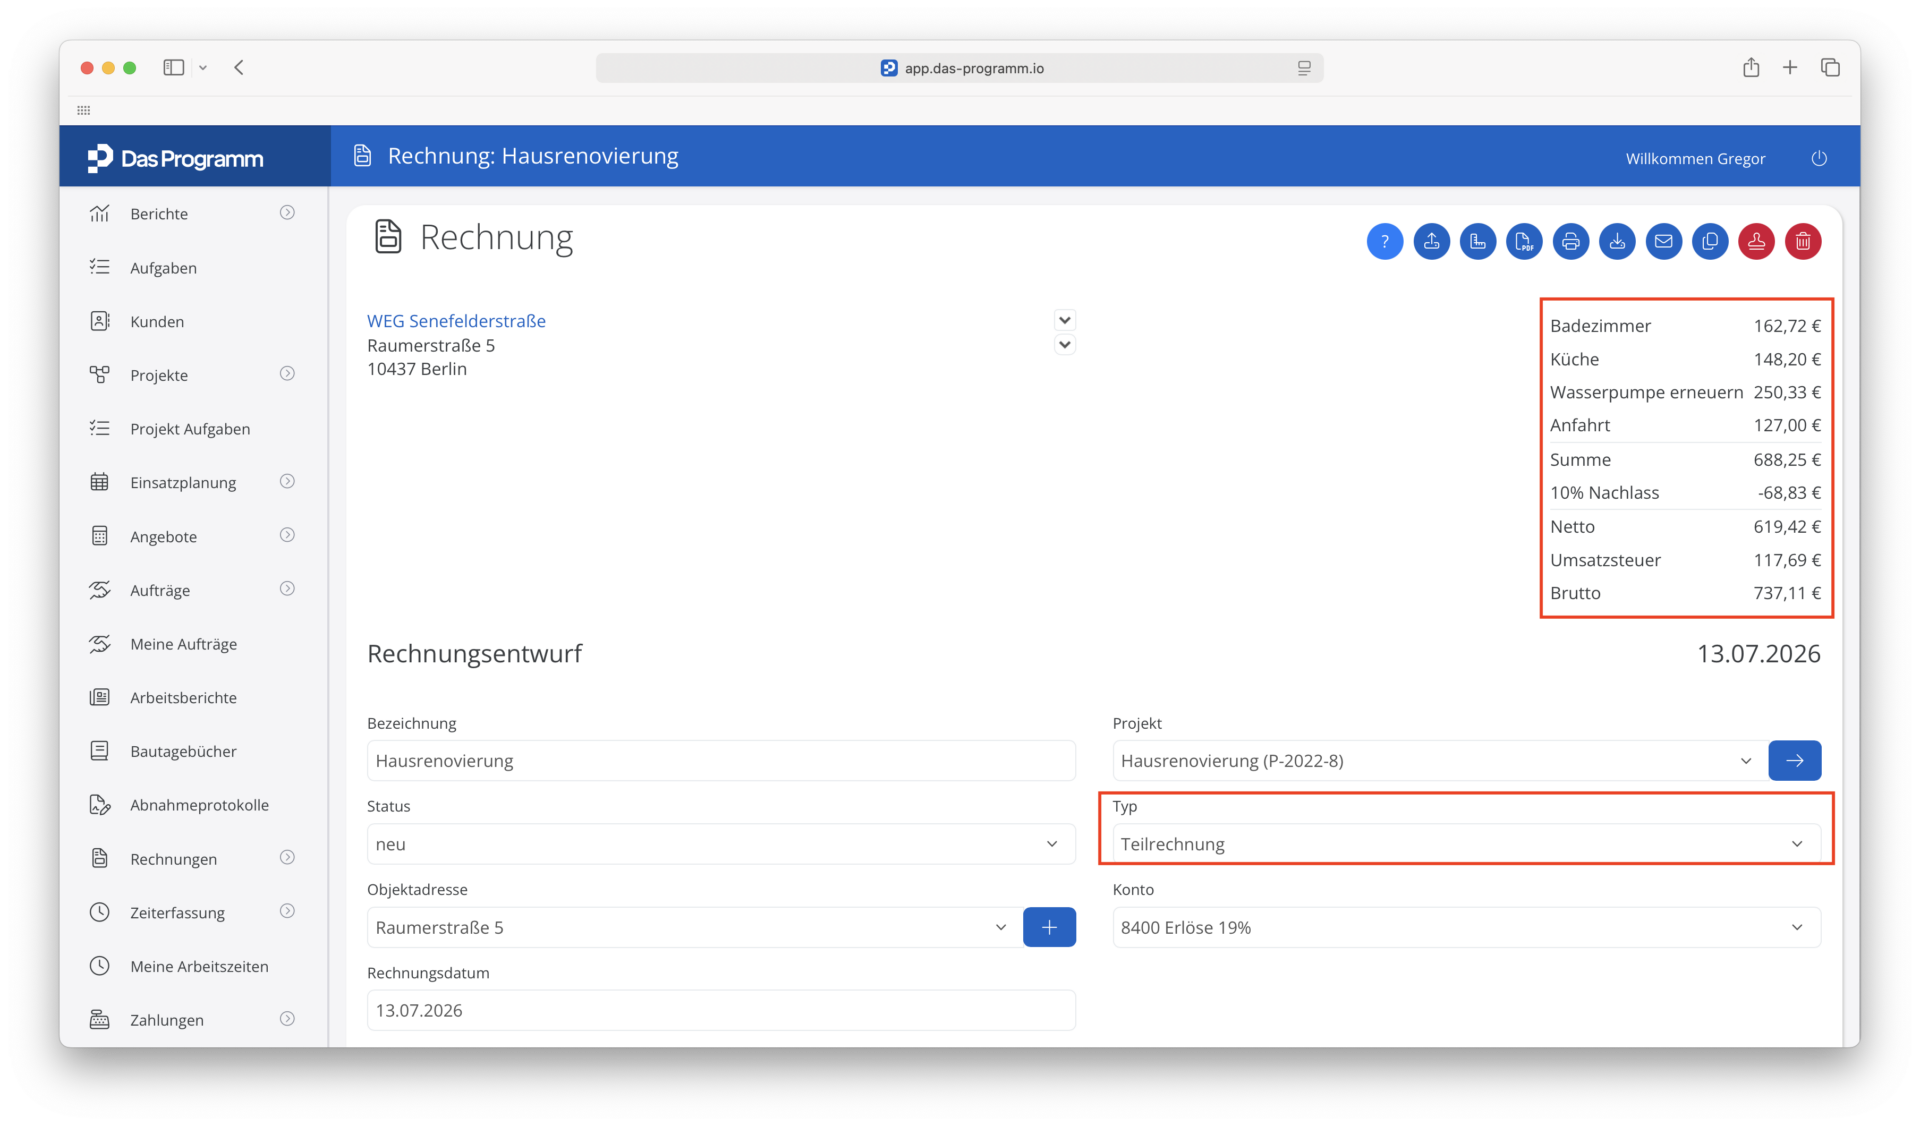Screen dimensions: 1920x1126
Task: Go to project with blue arrow button
Action: tap(1794, 761)
